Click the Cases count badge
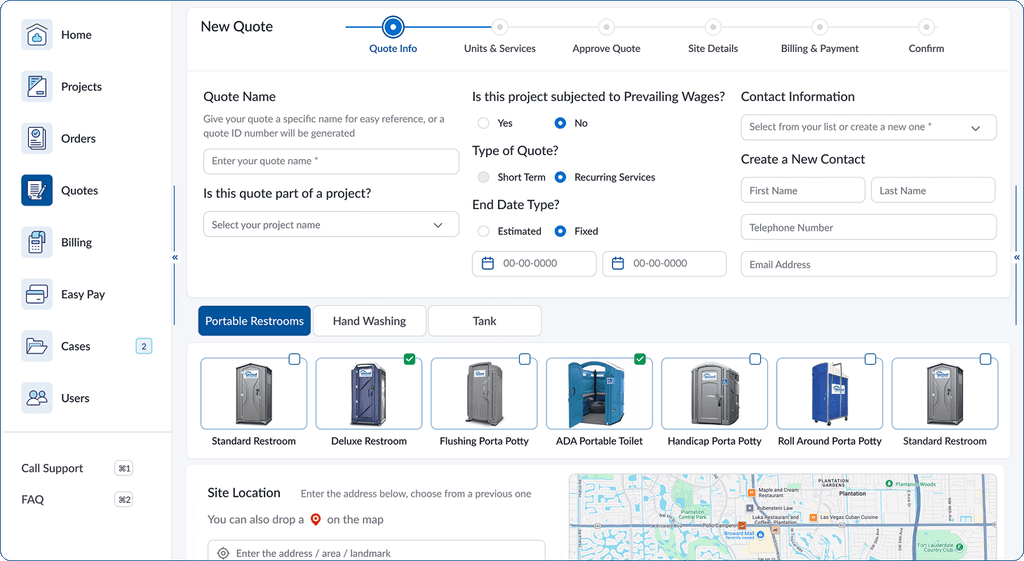Image resolution: width=1024 pixels, height=561 pixels. pos(144,346)
